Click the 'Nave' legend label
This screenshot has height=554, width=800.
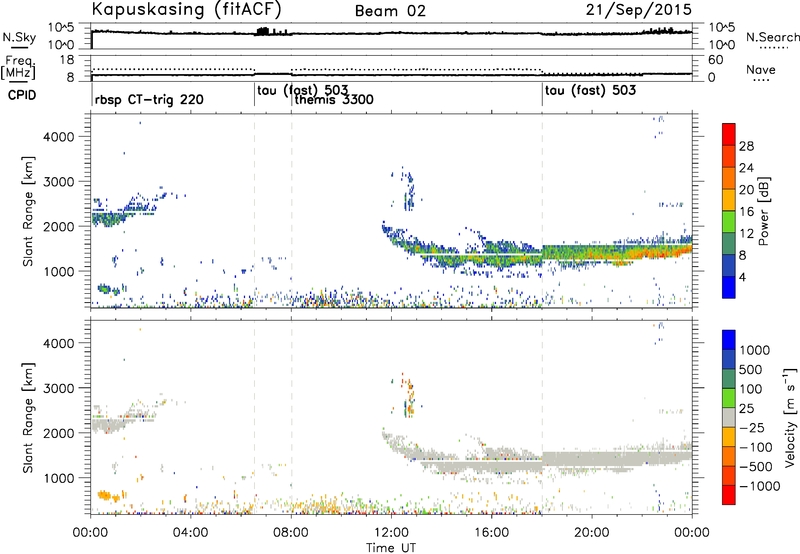click(761, 70)
